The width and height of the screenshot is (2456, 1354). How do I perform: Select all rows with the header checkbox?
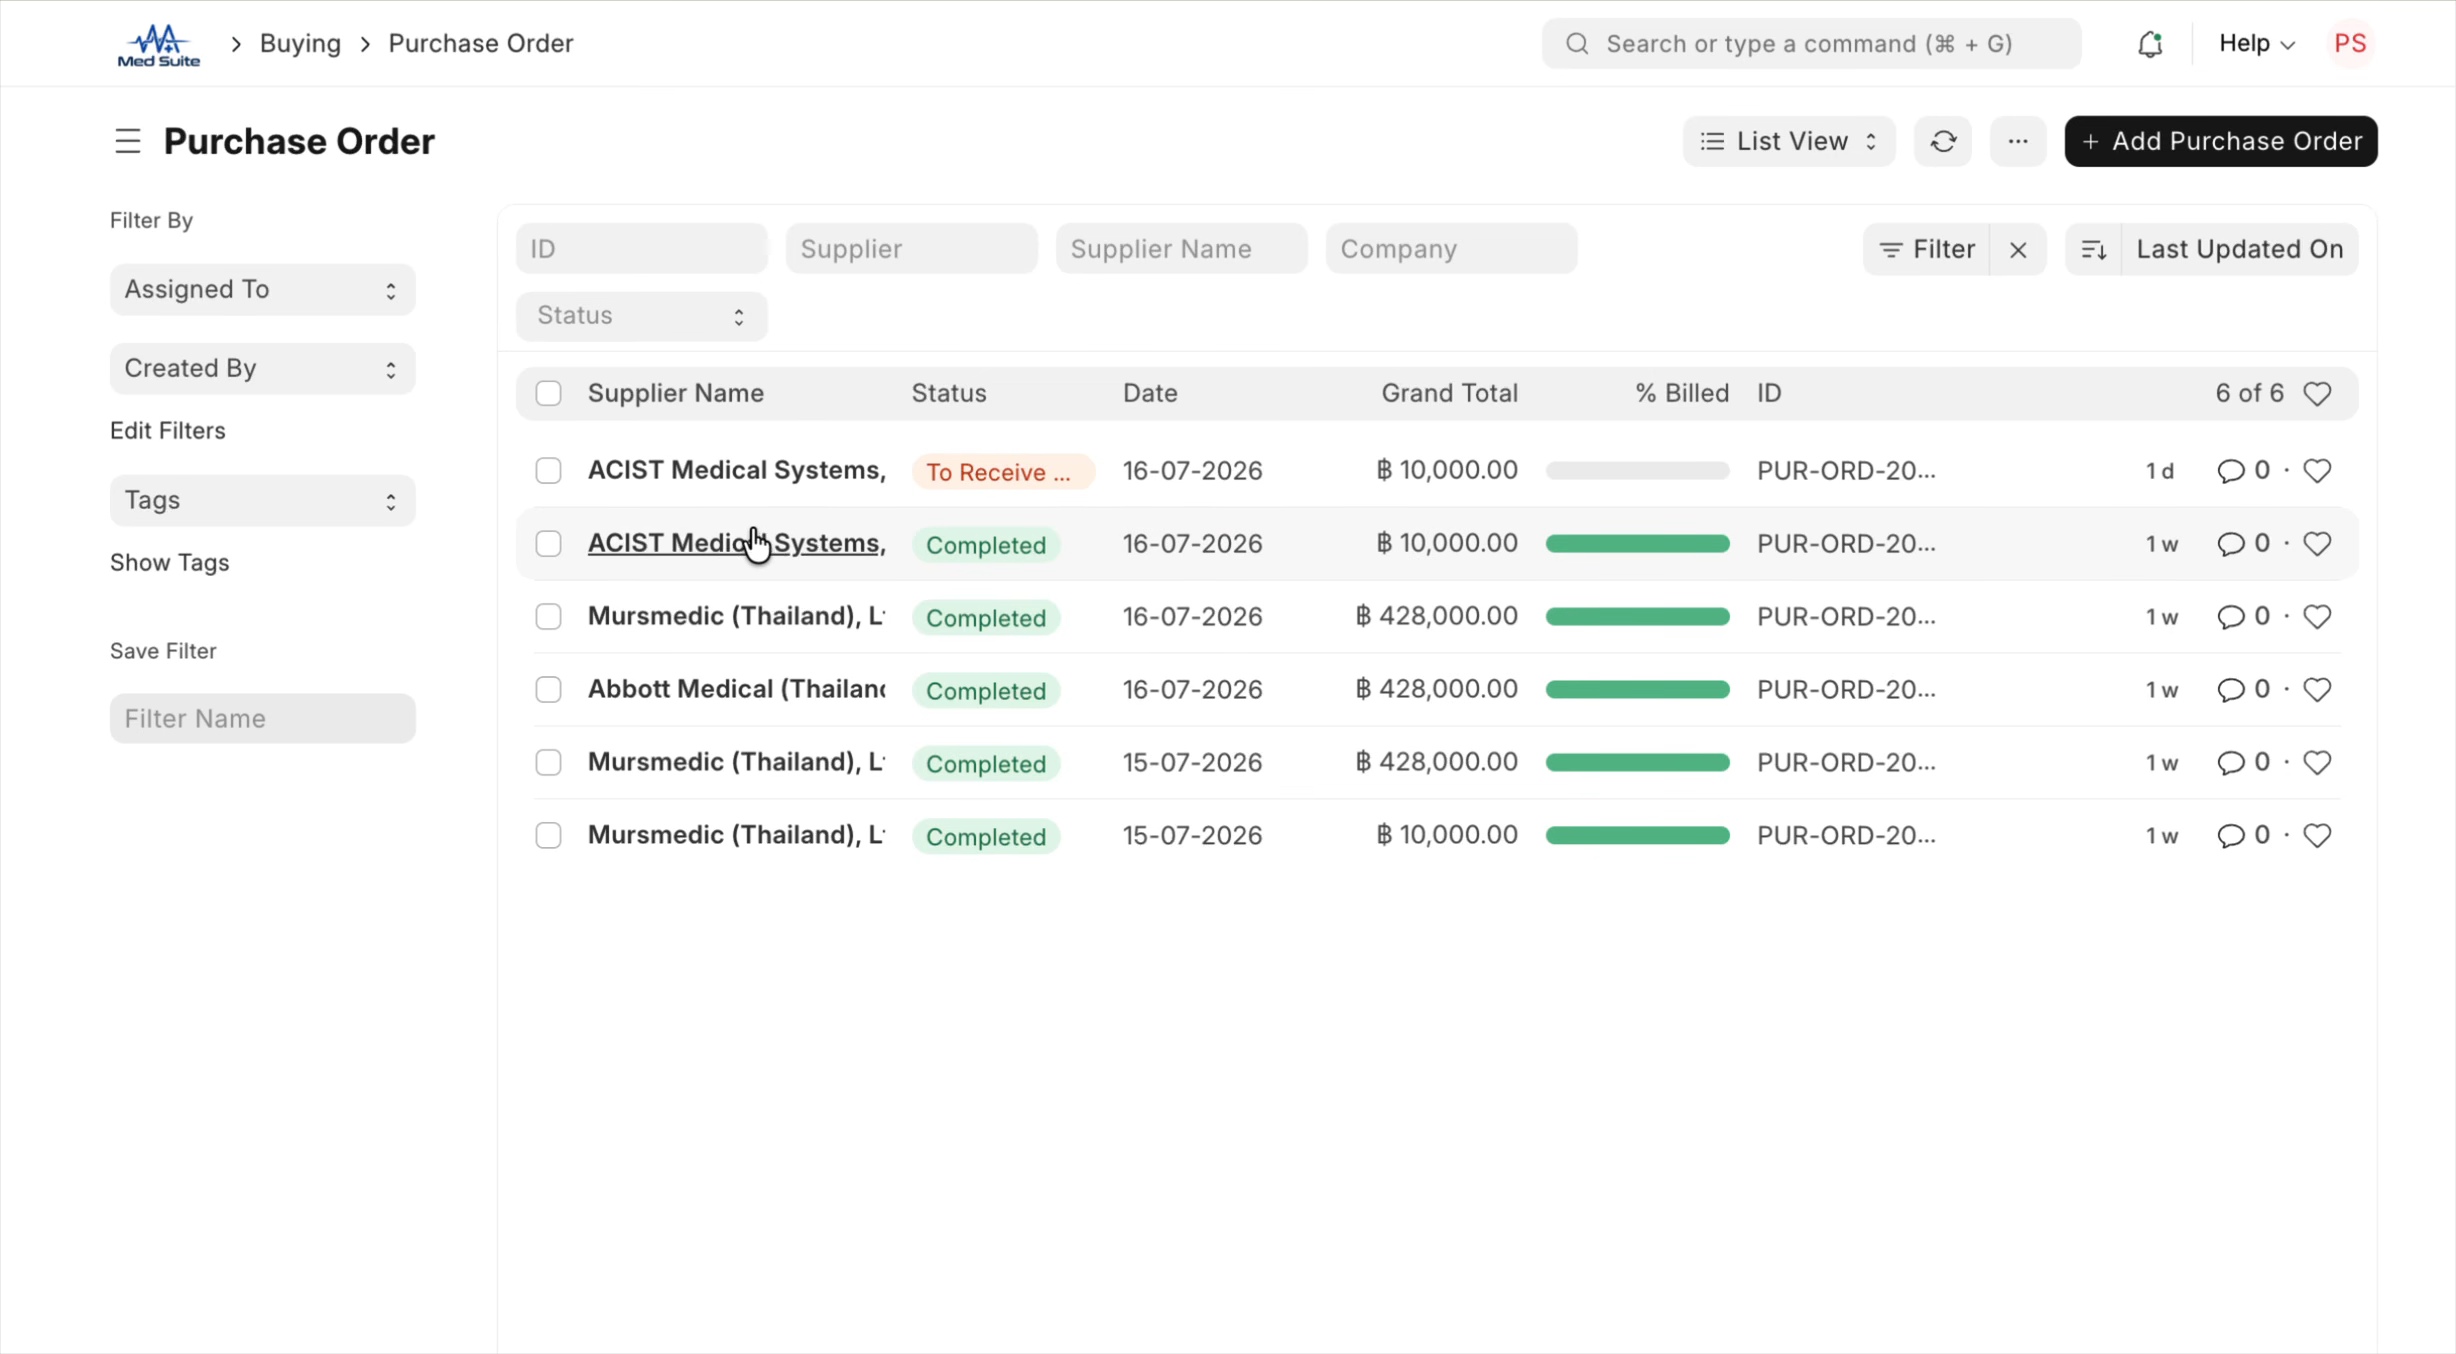click(548, 394)
